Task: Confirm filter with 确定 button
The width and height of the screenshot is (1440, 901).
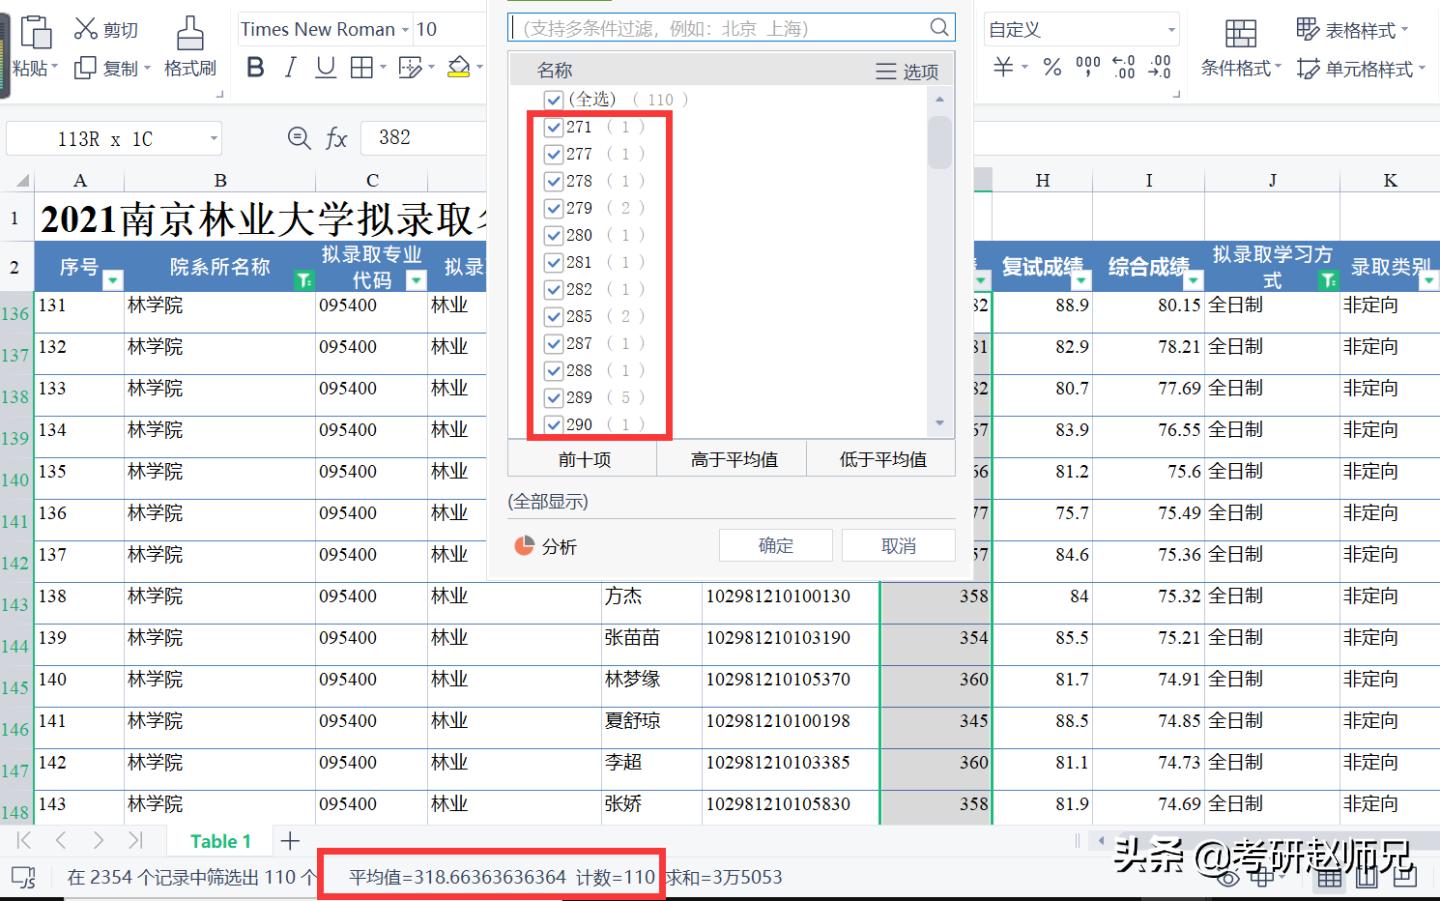Action: point(775,545)
